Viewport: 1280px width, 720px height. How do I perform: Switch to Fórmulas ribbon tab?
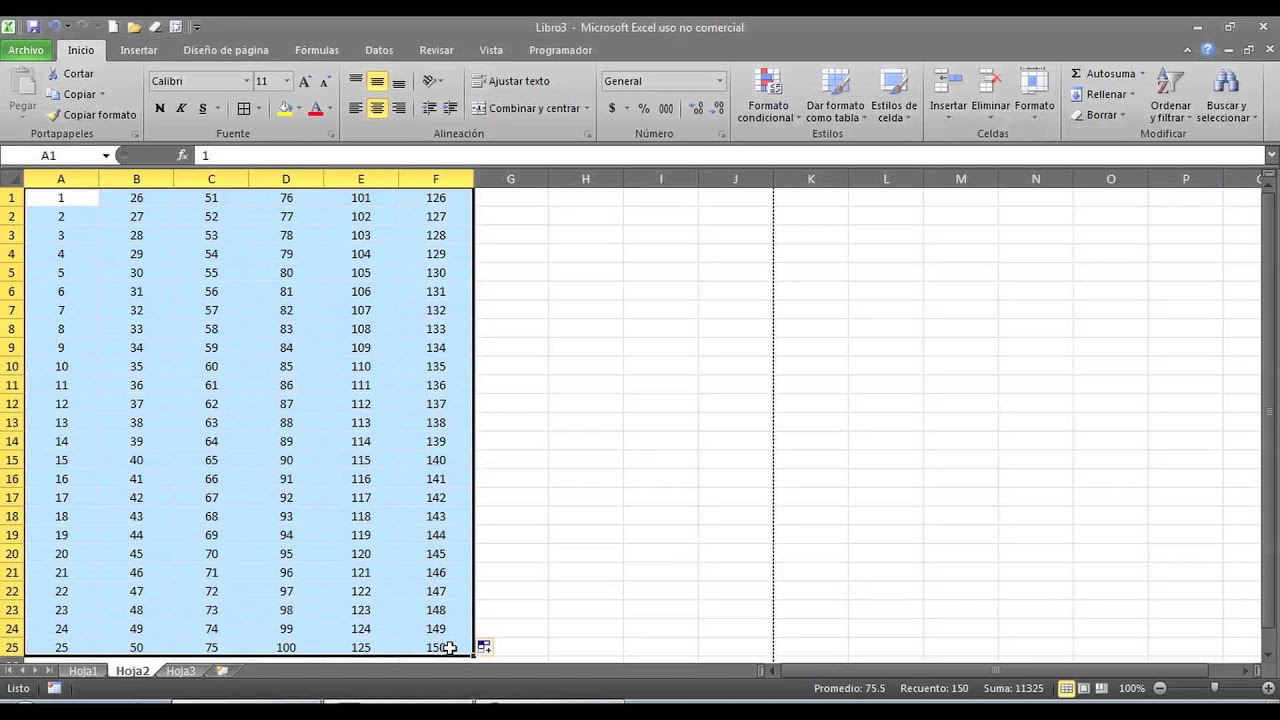coord(317,50)
